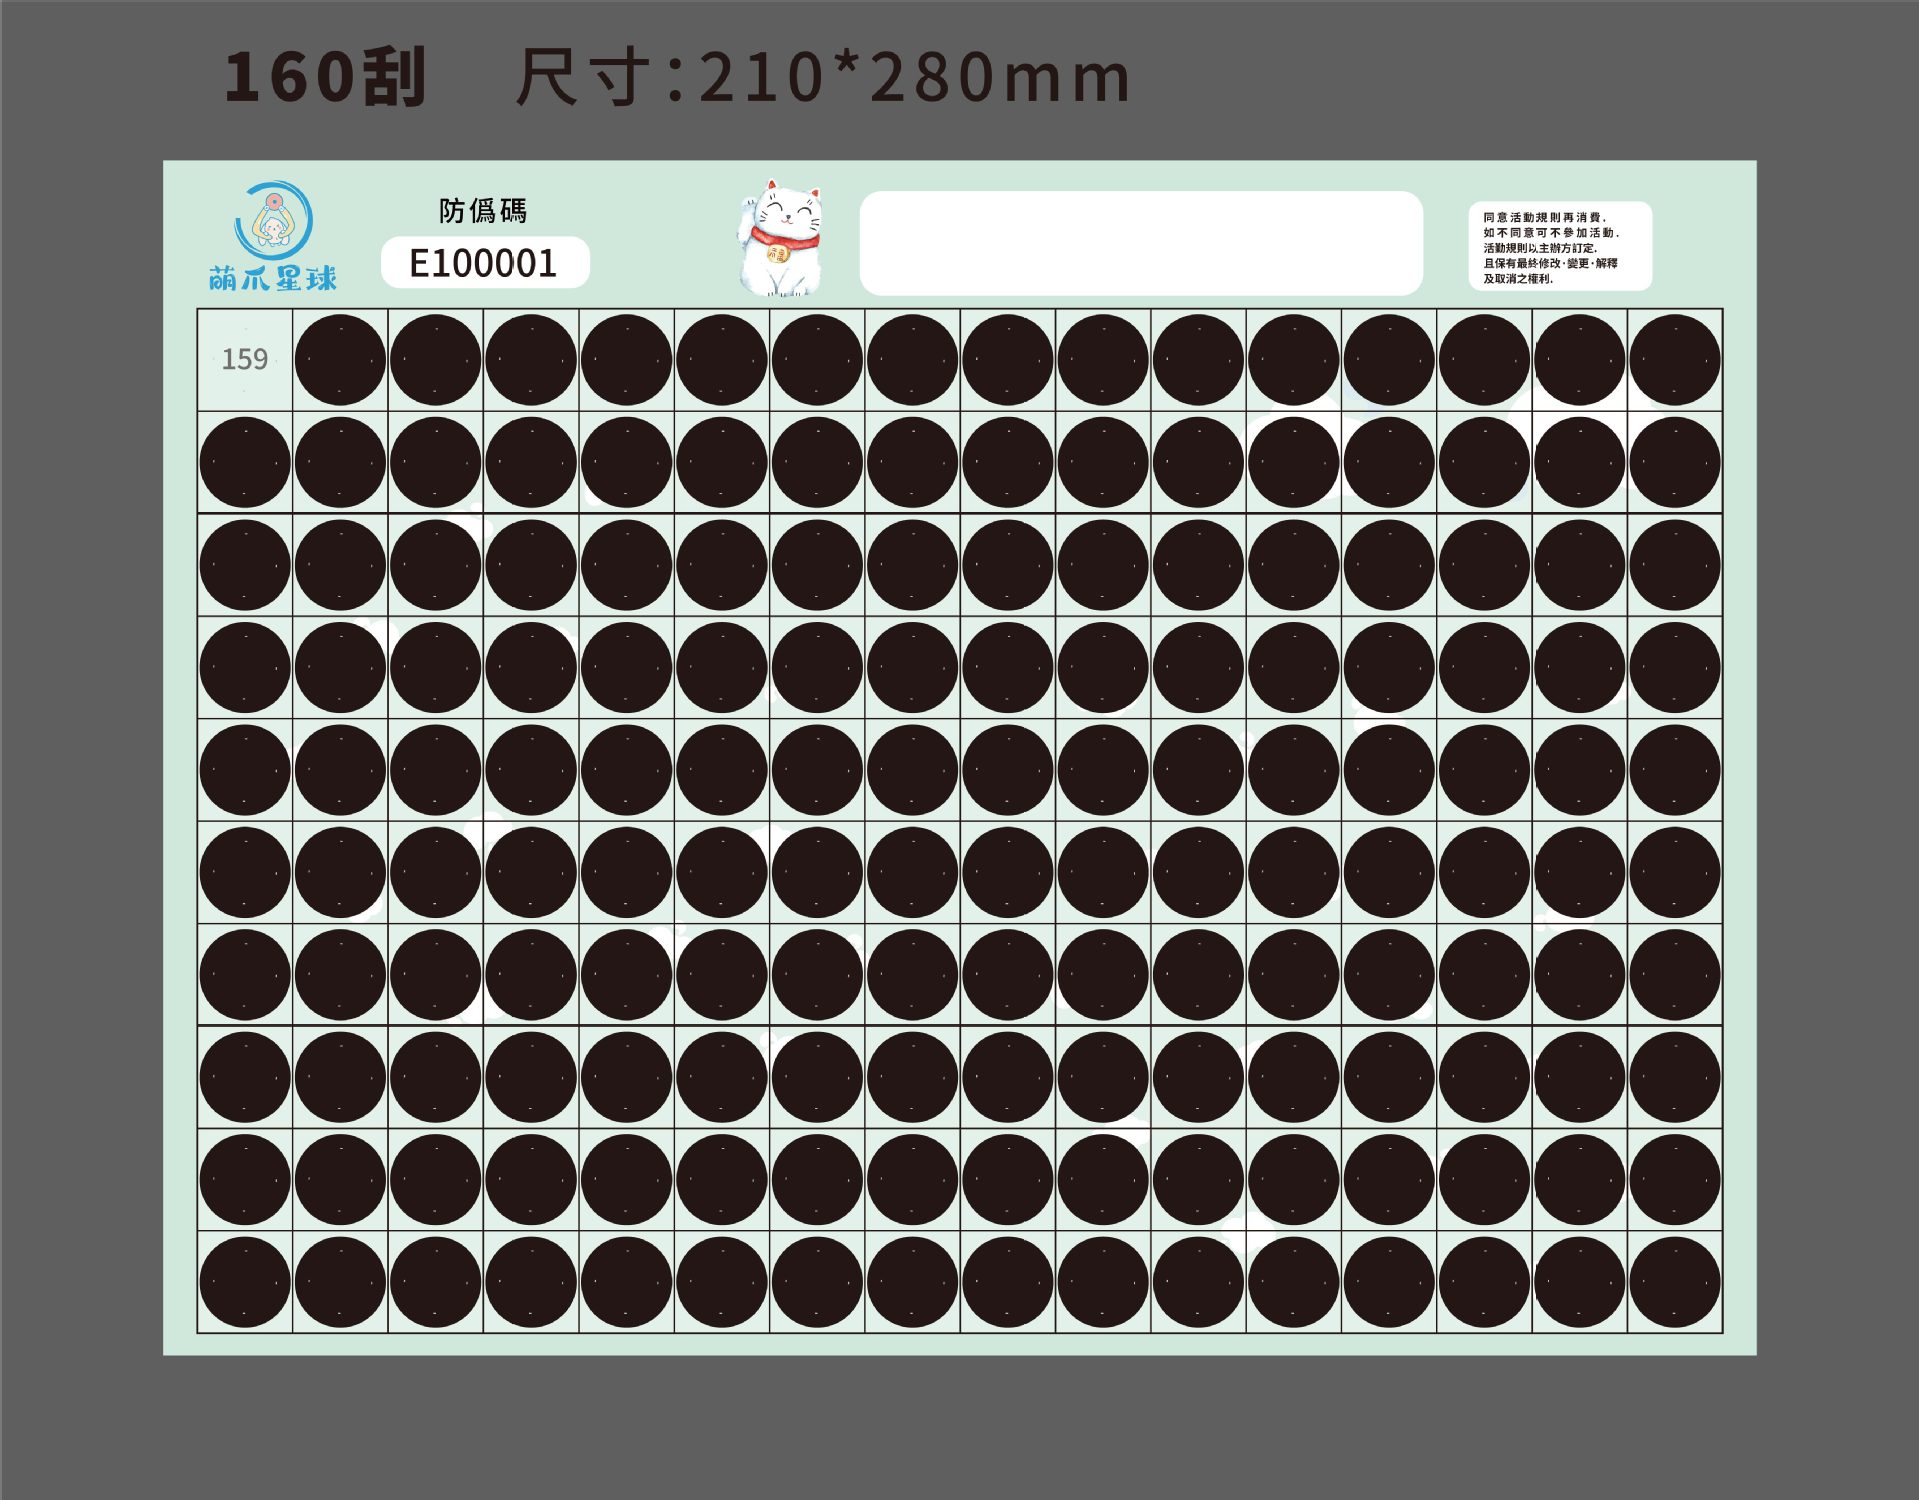This screenshot has width=1919, height=1500.
Task: Click the 防偽碼 label
Action: pos(483,211)
